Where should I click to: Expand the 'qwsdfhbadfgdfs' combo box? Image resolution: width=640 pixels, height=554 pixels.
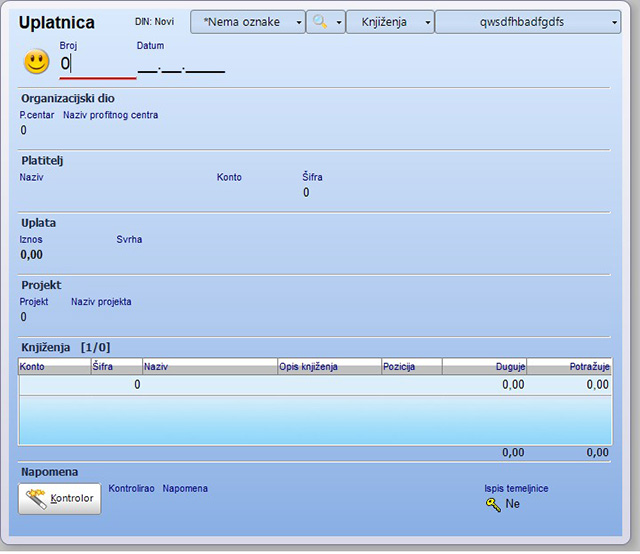[x=527, y=22]
